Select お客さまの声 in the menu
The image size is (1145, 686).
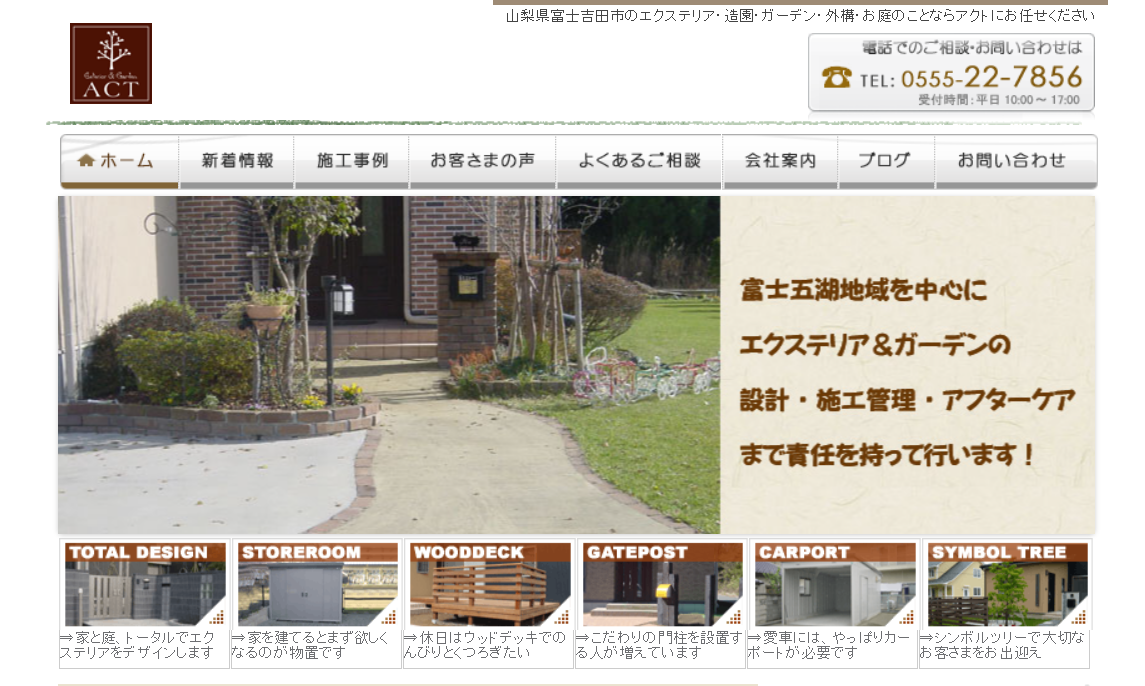click(x=482, y=161)
